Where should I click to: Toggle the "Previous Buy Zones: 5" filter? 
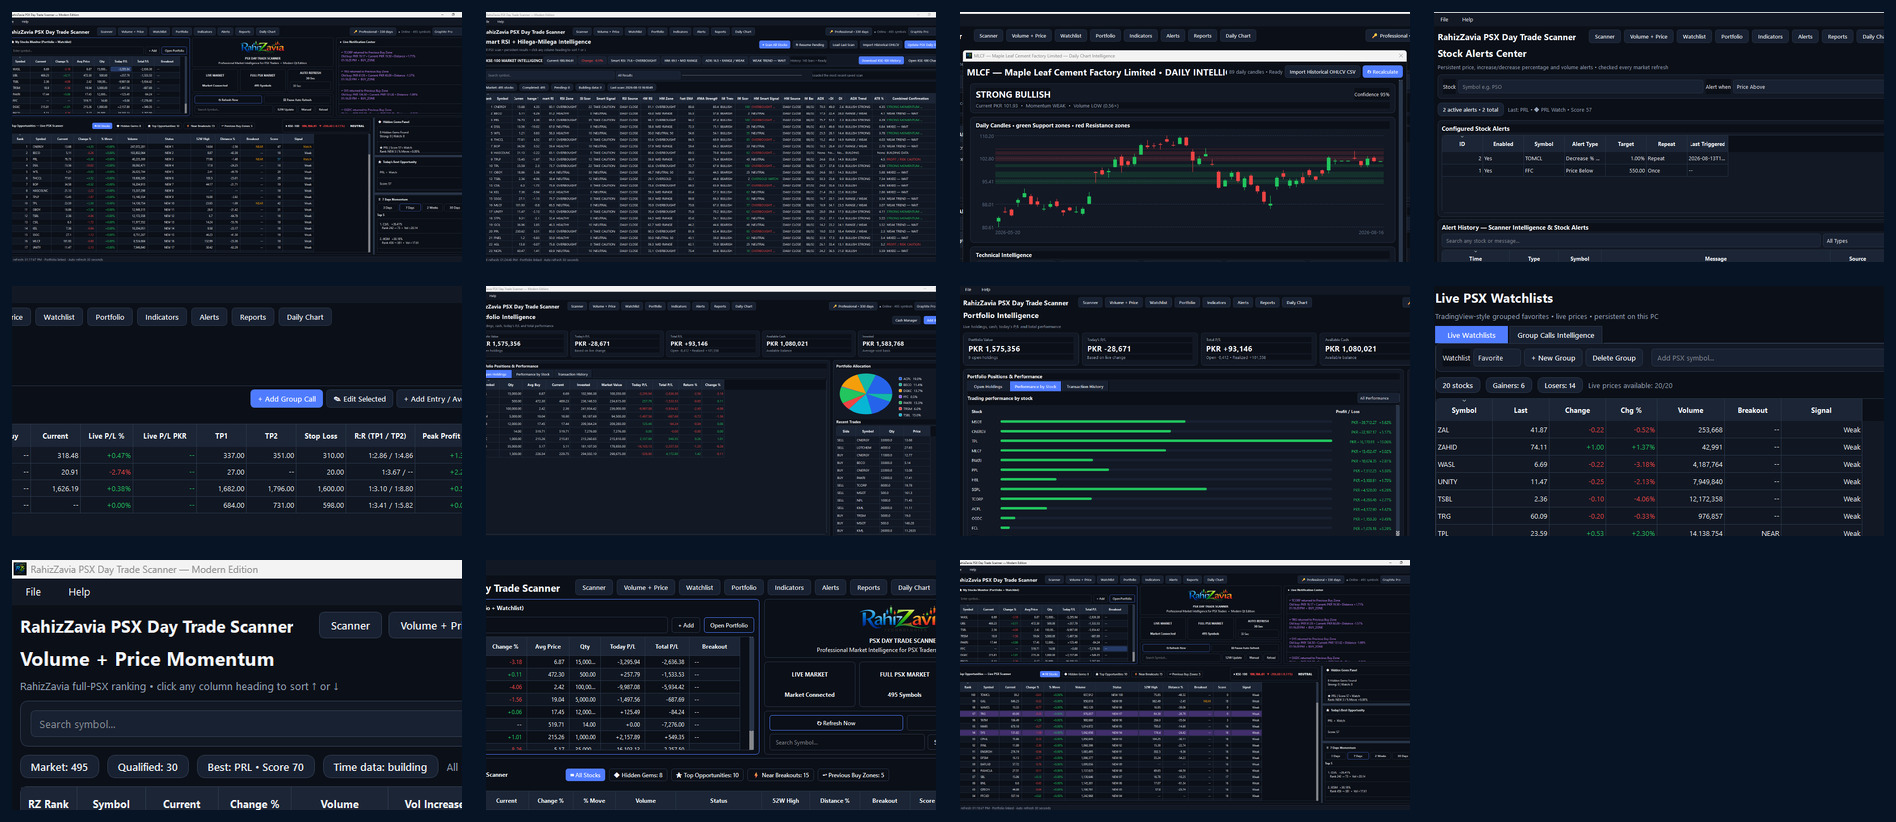[x=853, y=775]
